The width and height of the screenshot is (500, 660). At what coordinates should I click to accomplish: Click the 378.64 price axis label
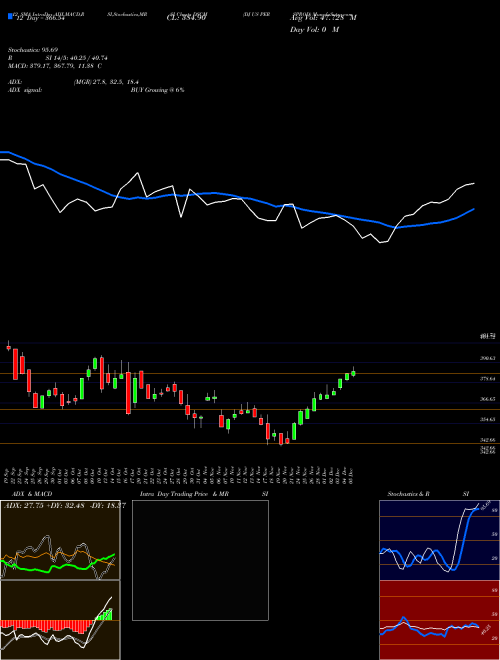(488, 379)
